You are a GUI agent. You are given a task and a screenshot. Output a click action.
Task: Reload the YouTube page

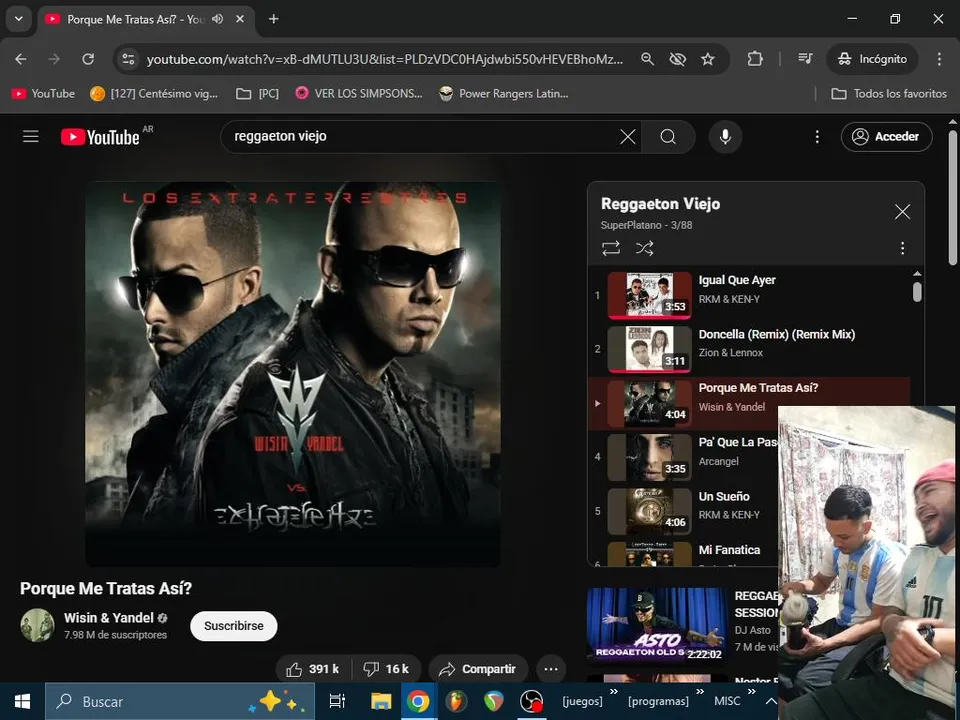[88, 59]
